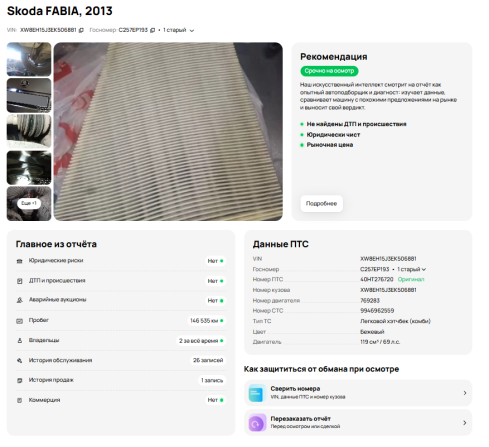Viewport: 489px width, 447px height.
Task: Click the СТС number '9946962559'
Action: click(x=377, y=311)
